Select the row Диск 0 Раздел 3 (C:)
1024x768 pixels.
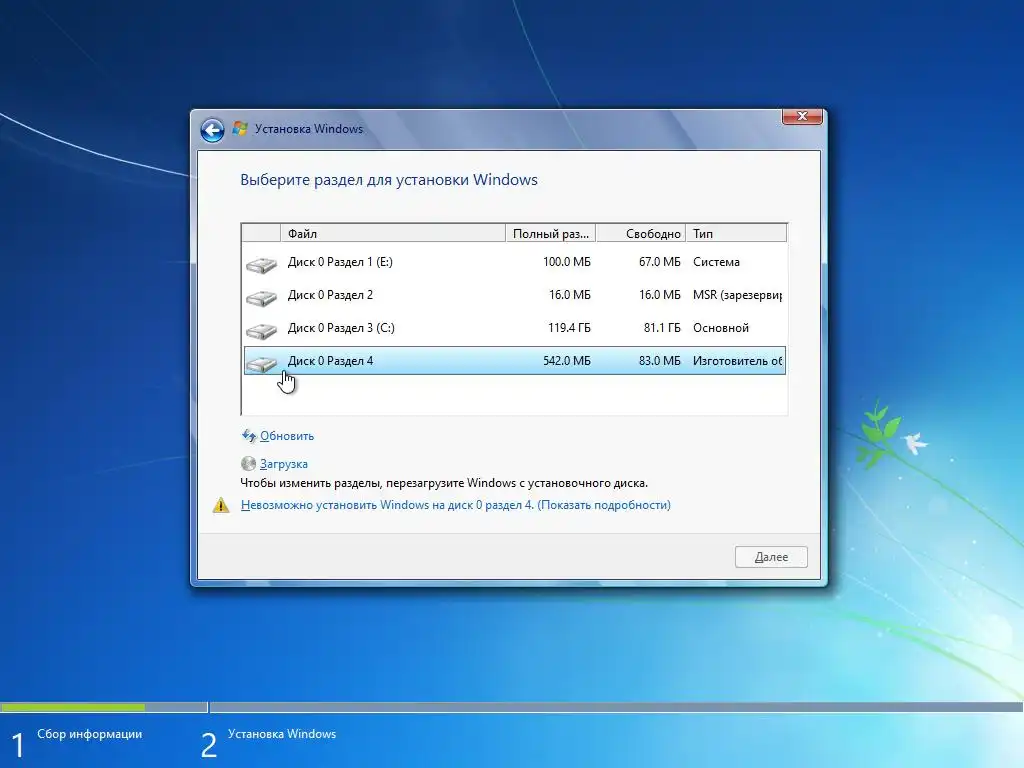click(514, 328)
